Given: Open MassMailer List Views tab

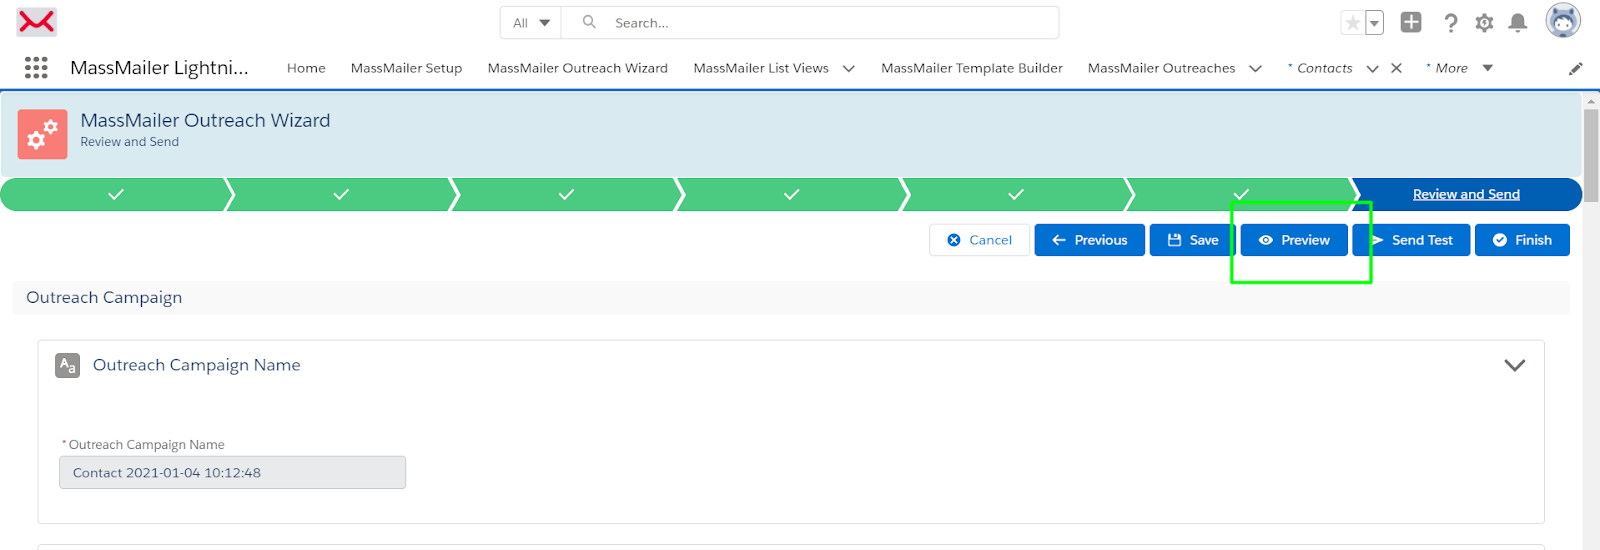Looking at the screenshot, I should click(x=761, y=68).
